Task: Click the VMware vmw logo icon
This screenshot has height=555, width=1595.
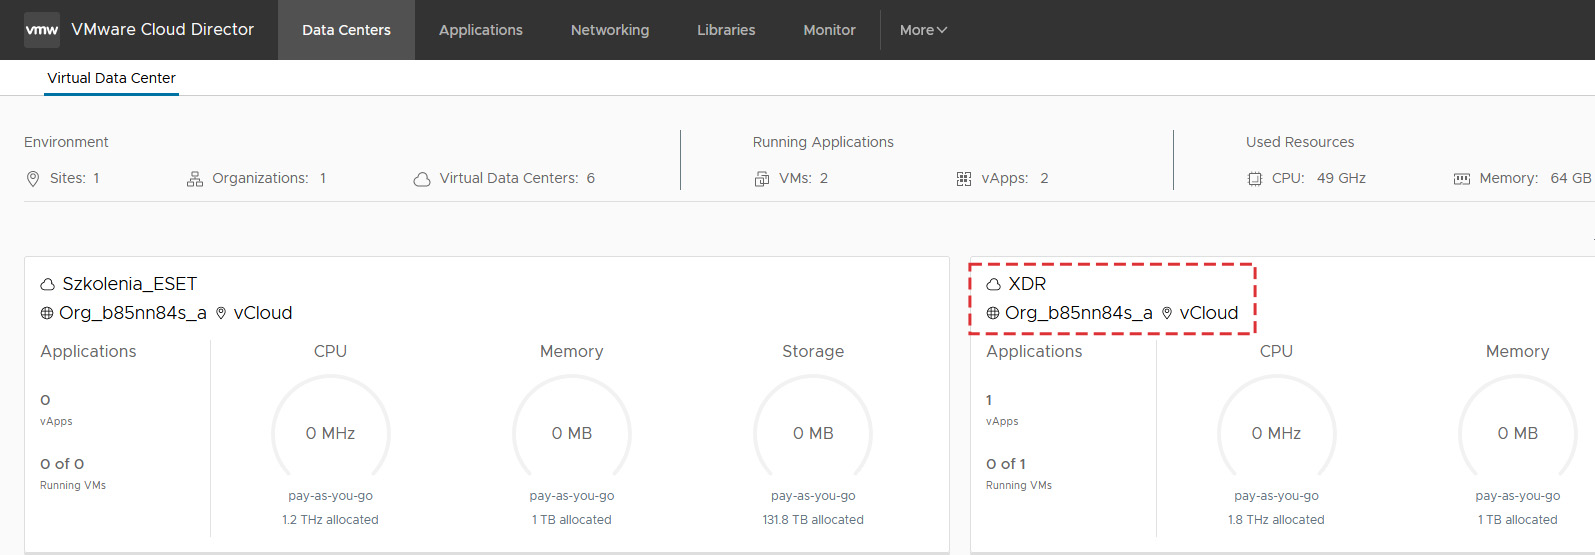Action: [x=42, y=30]
